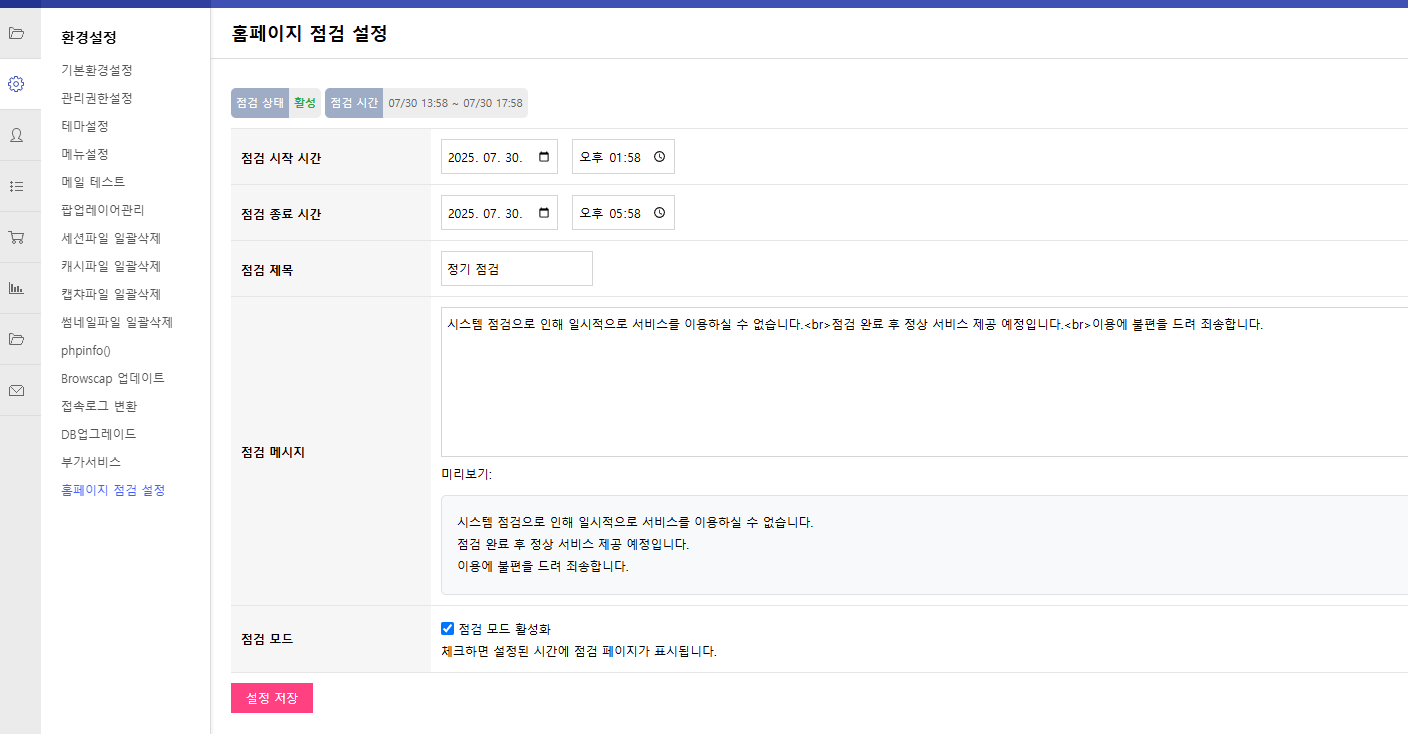Open the clock picker for end time 오후 05:58
This screenshot has height=734, width=1408.
(x=659, y=213)
